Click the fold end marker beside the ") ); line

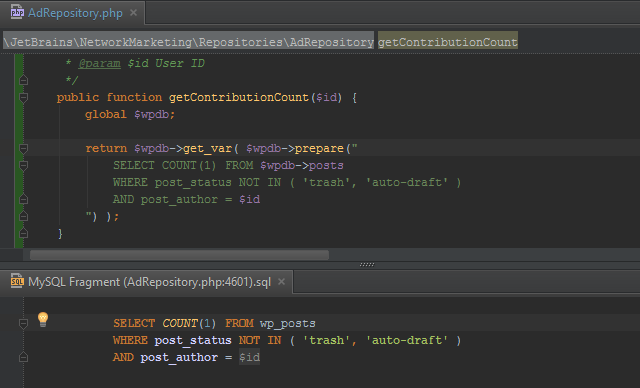[24, 216]
